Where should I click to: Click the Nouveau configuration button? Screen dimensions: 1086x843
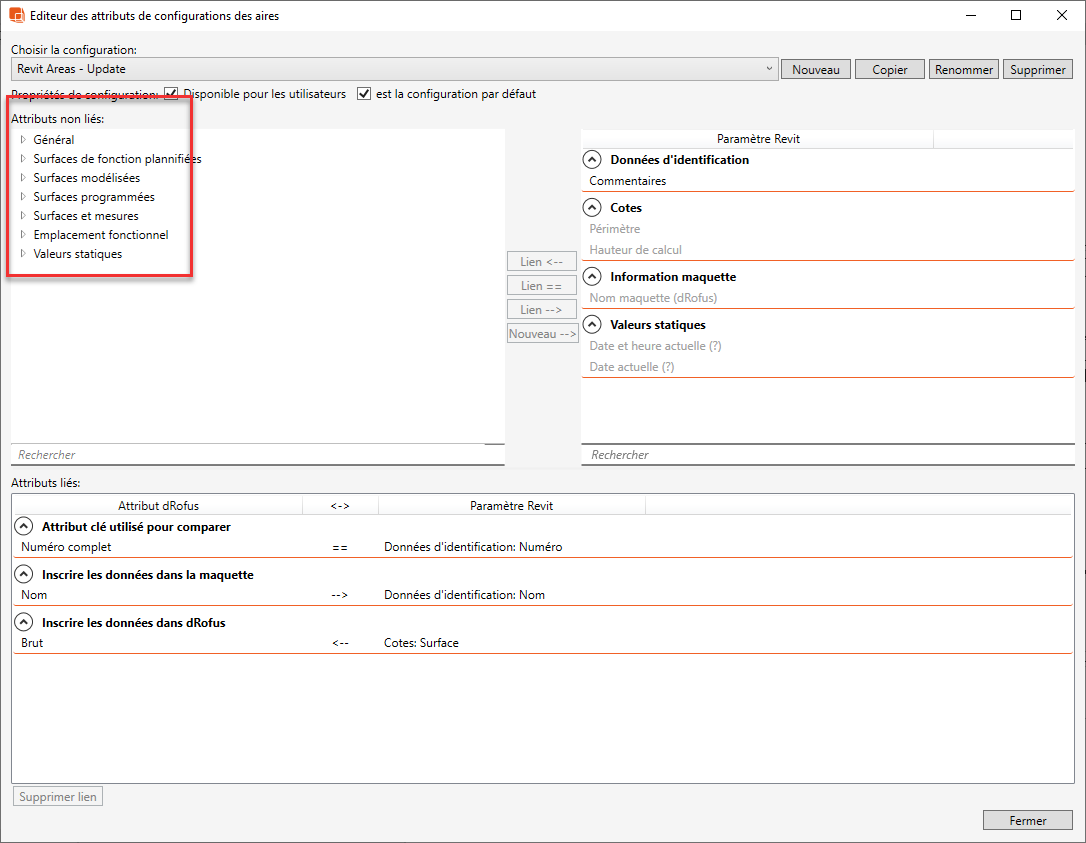815,69
